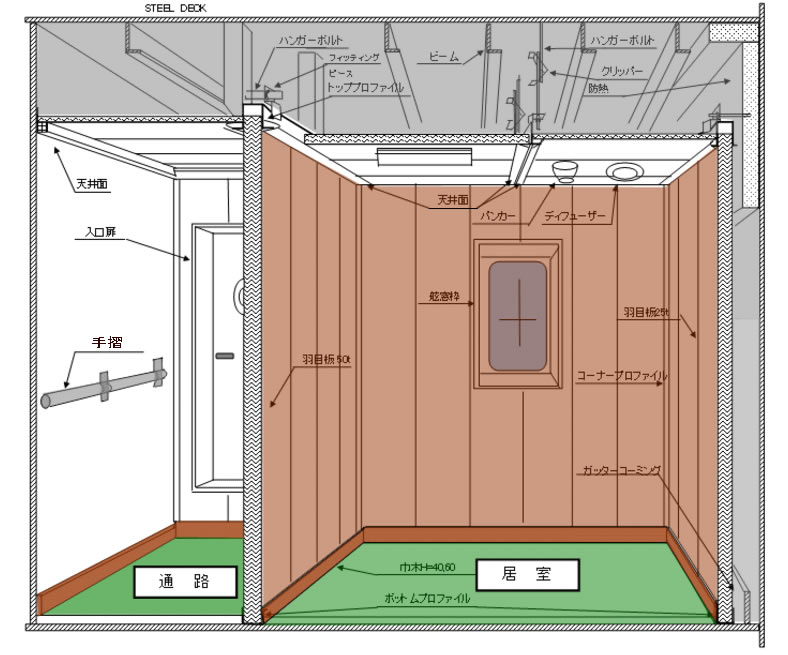Click the door handle on entrance door
Image resolution: width=788 pixels, height=655 pixels.
[225, 355]
